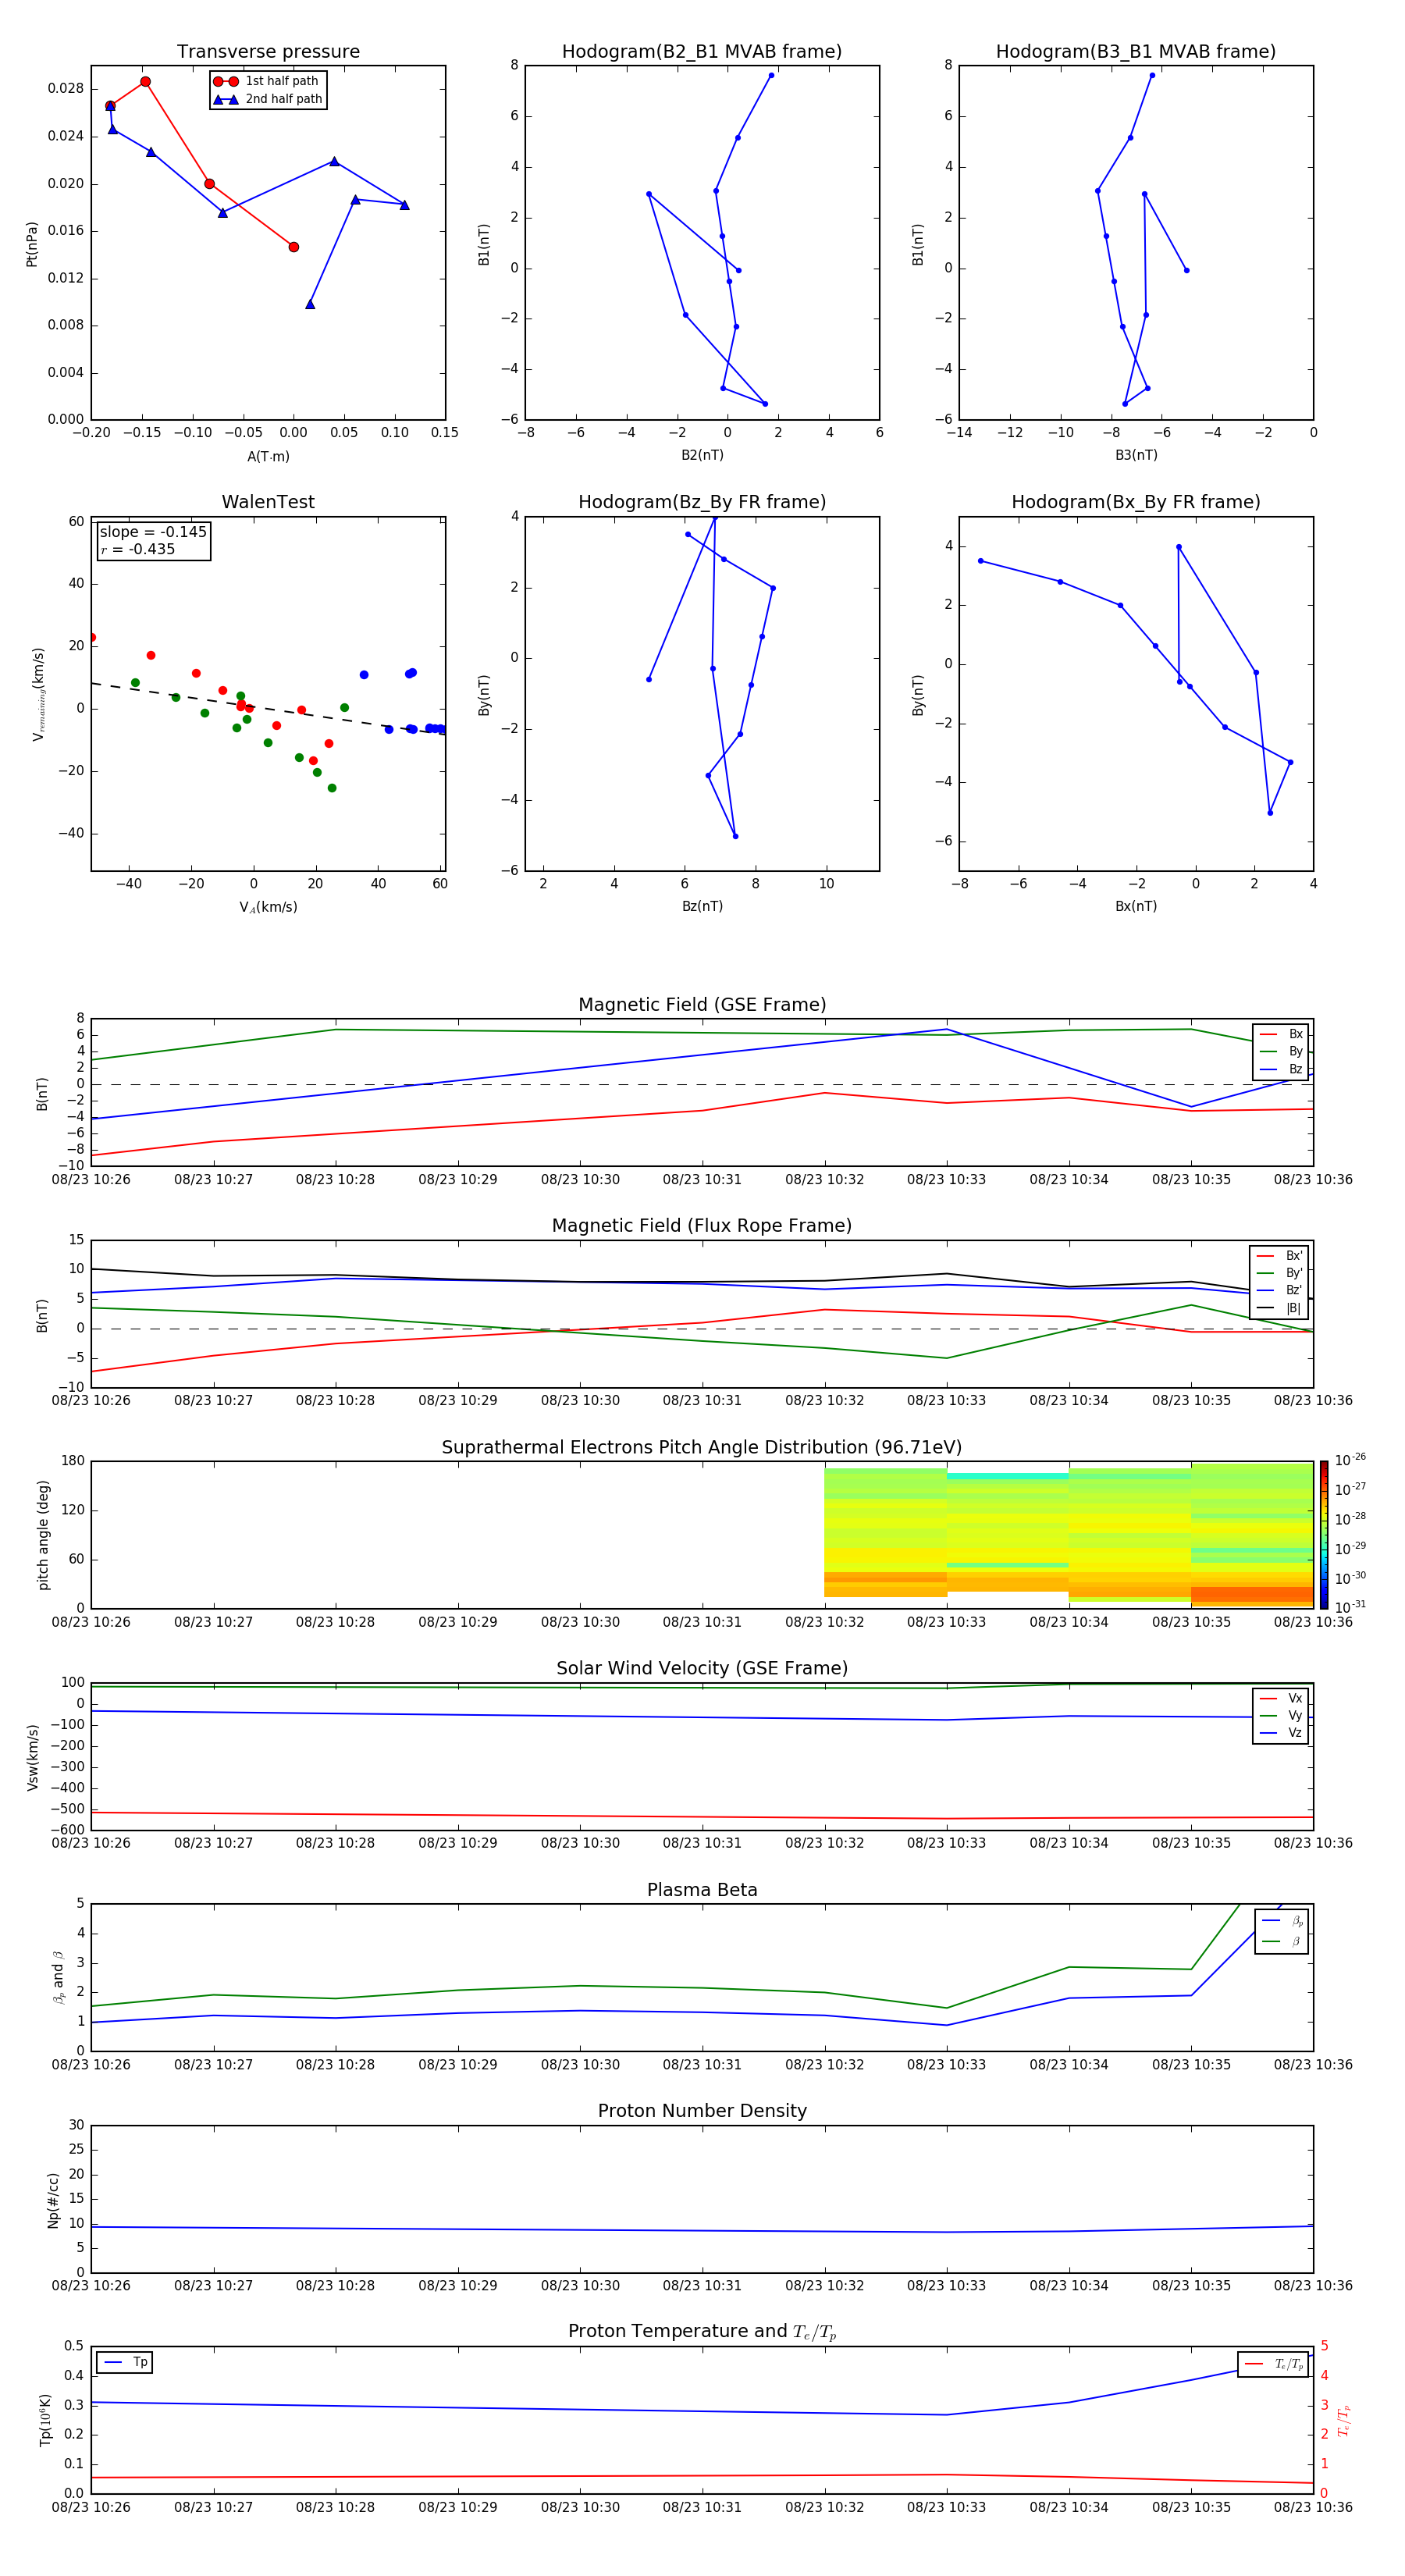
Task: Click 'Magnetic Field (Flux Rope Frame)' title
Action: pos(702,1226)
